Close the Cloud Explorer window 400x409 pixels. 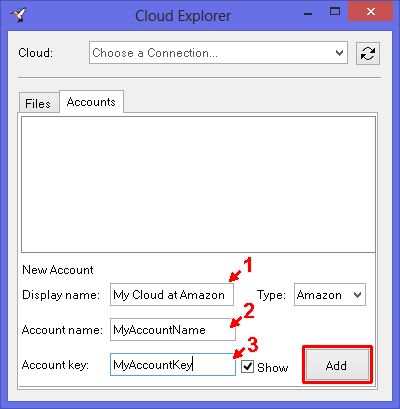(x=370, y=12)
